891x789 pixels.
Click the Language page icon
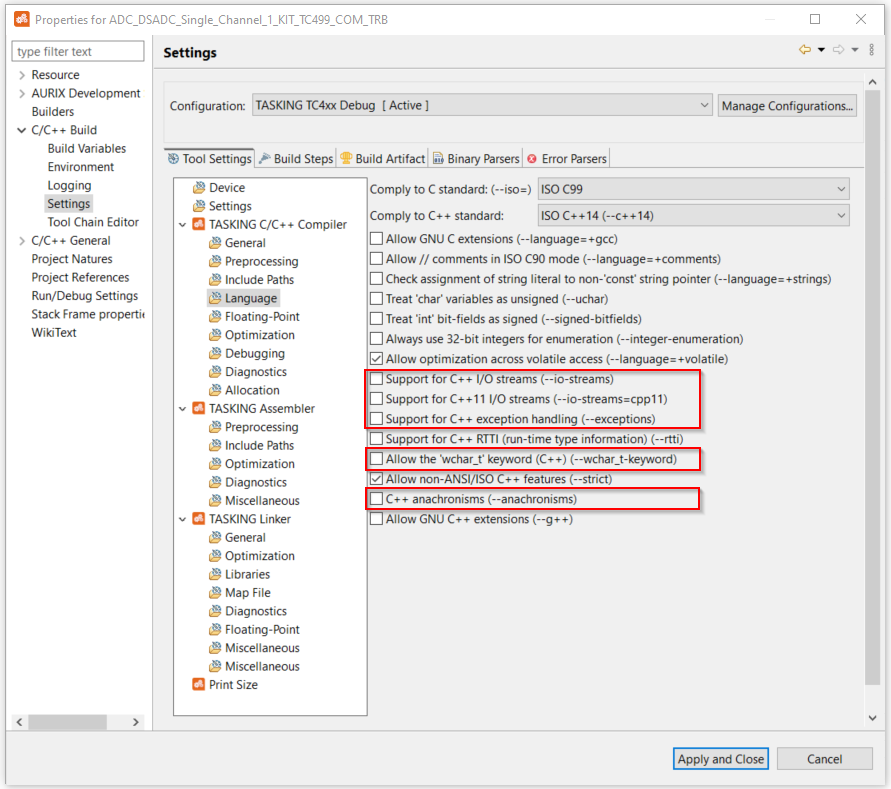(214, 298)
